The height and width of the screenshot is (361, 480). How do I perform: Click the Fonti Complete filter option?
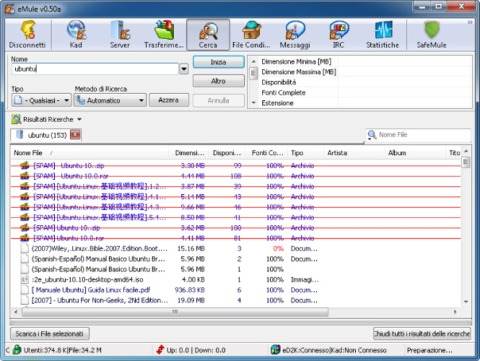coord(283,93)
